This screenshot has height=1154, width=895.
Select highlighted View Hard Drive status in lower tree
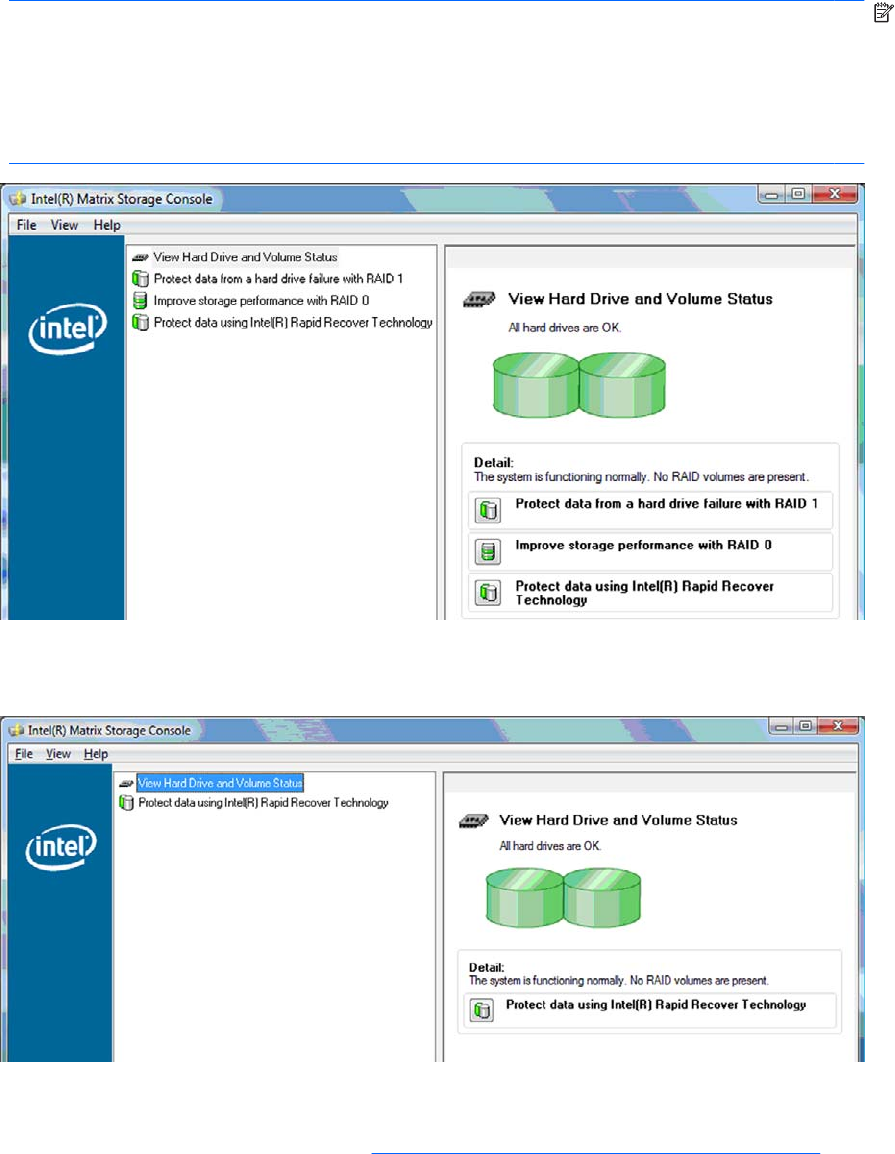[x=220, y=783]
